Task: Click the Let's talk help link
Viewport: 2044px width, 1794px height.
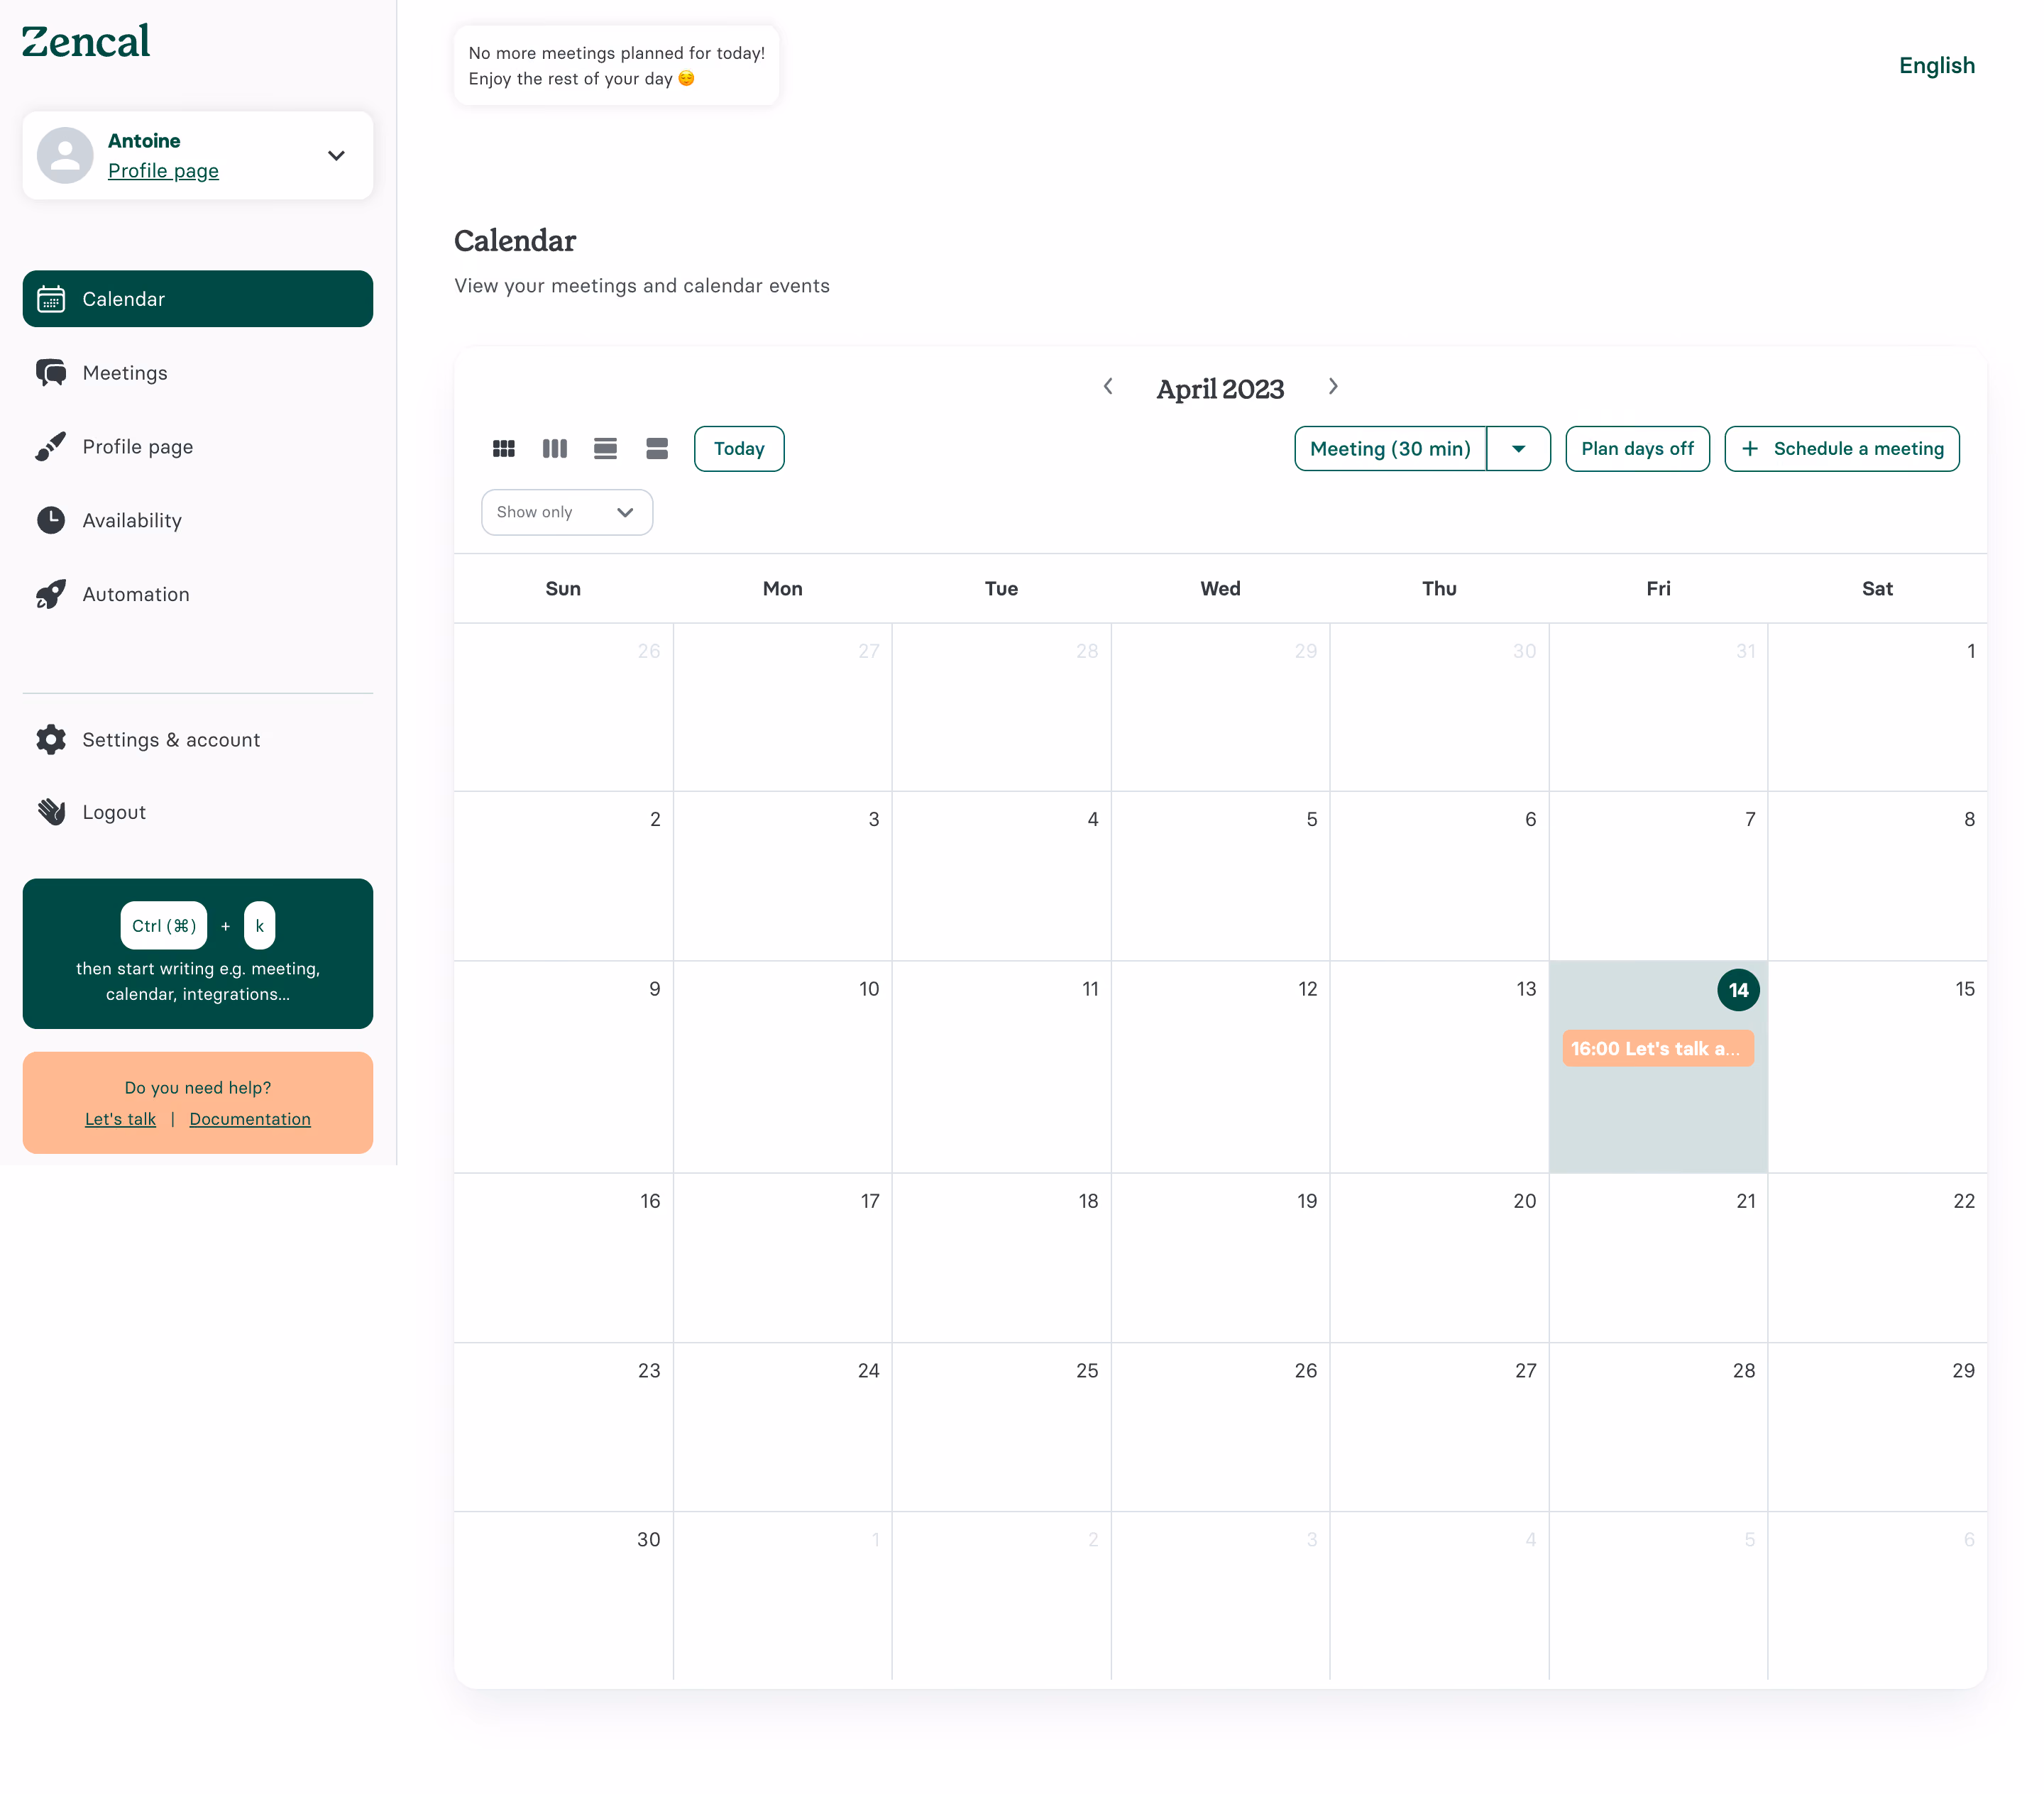Action: 120,1119
